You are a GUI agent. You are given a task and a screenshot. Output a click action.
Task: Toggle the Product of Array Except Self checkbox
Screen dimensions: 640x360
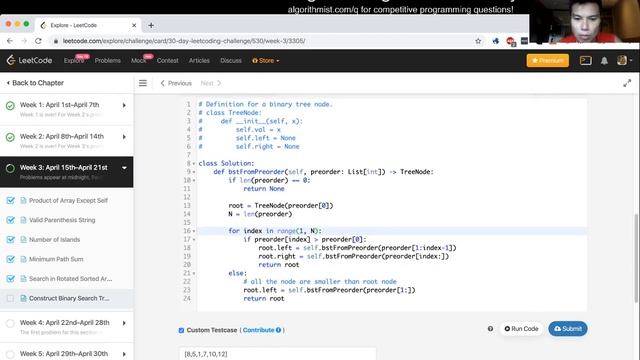11,200
